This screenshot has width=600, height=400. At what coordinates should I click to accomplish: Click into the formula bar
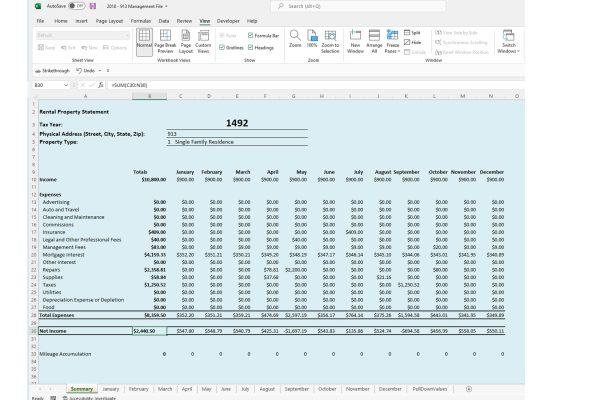316,85
